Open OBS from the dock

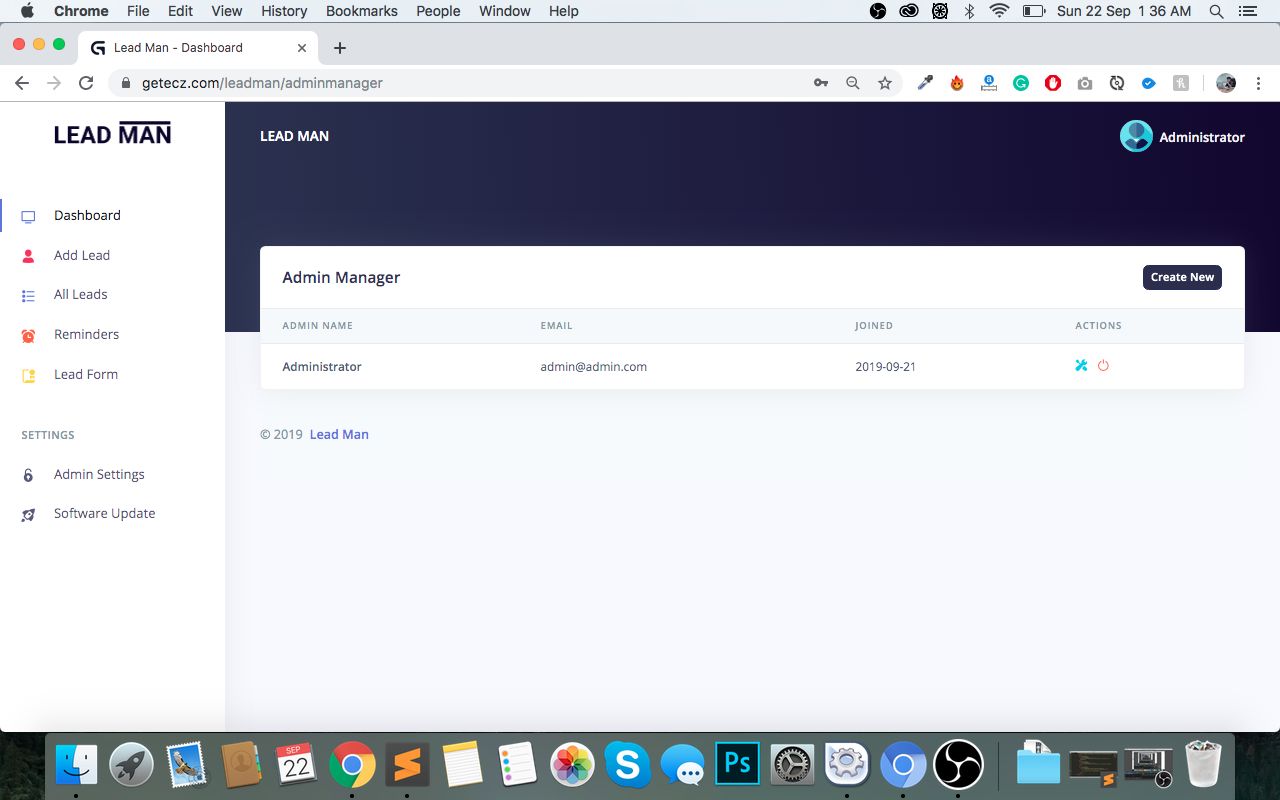click(958, 766)
